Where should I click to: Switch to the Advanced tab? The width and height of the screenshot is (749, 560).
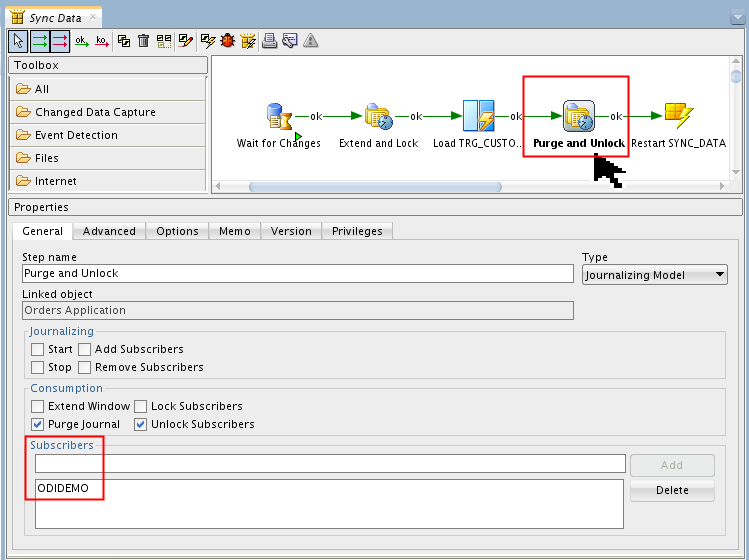tap(109, 231)
